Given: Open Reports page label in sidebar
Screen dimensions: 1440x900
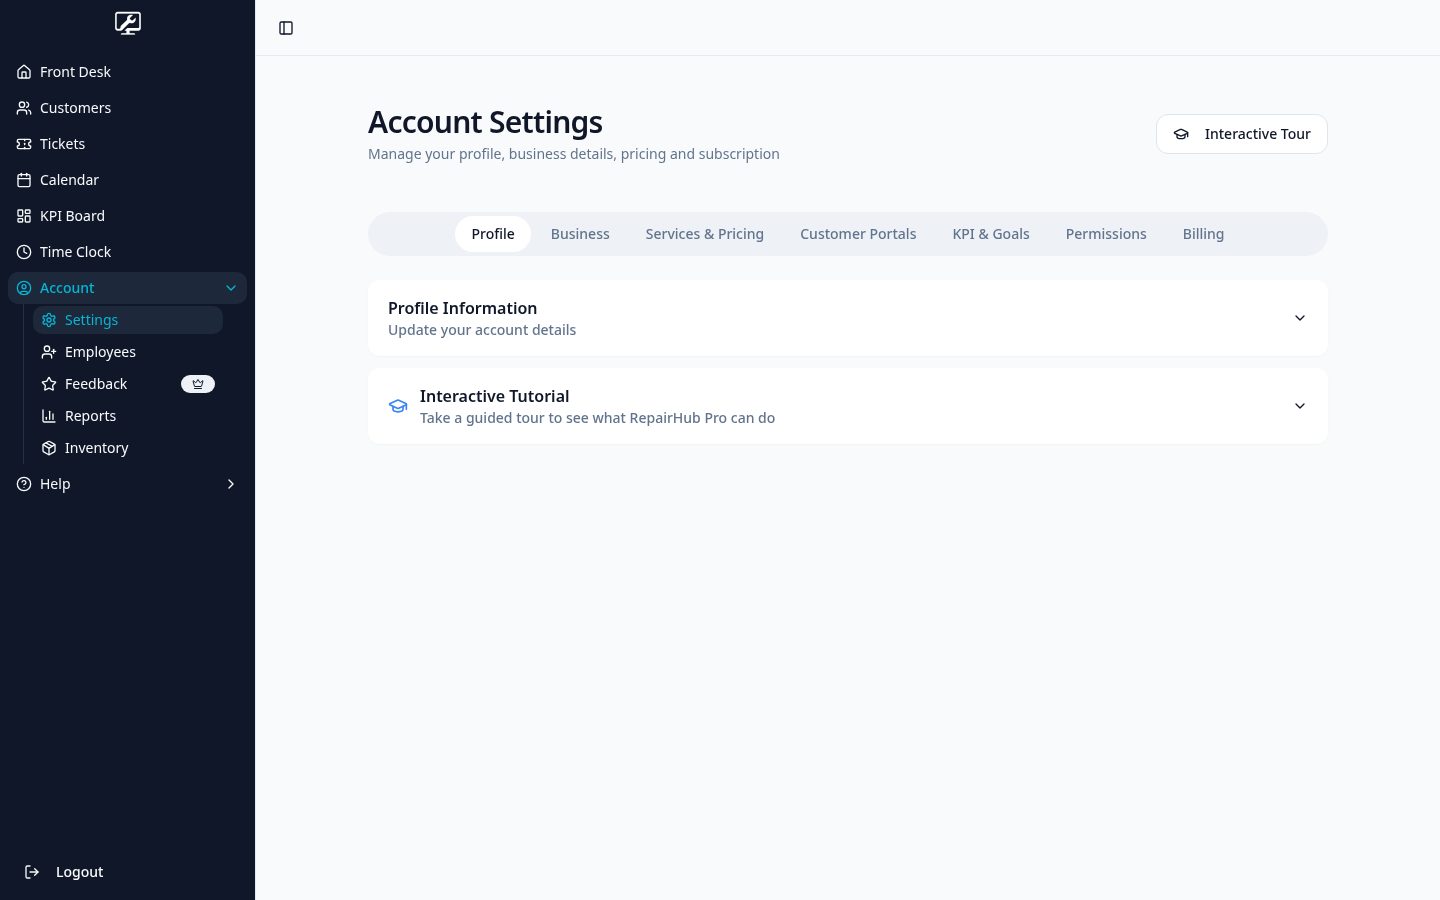Looking at the screenshot, I should [x=90, y=416].
